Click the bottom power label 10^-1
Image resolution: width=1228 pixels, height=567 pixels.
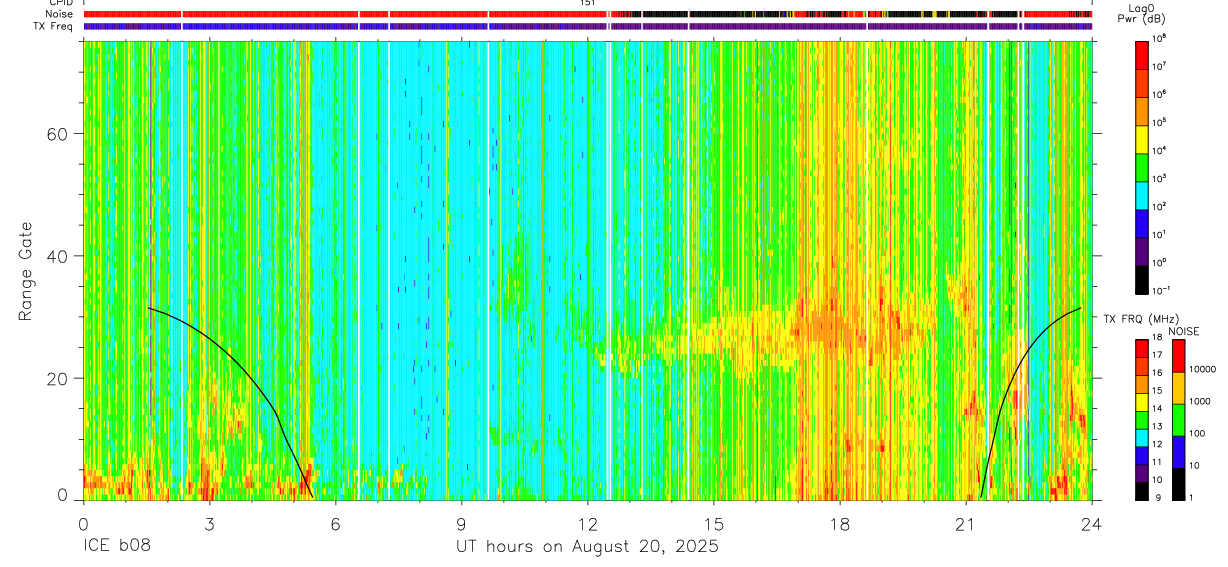[1162, 290]
